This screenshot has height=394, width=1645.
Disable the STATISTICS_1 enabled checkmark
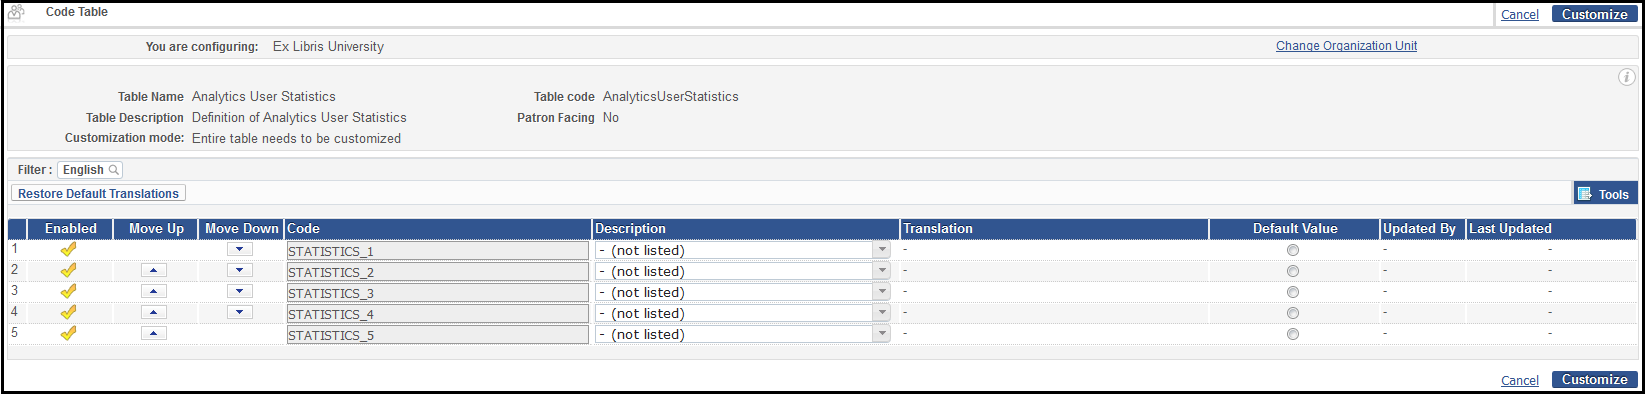(x=68, y=249)
